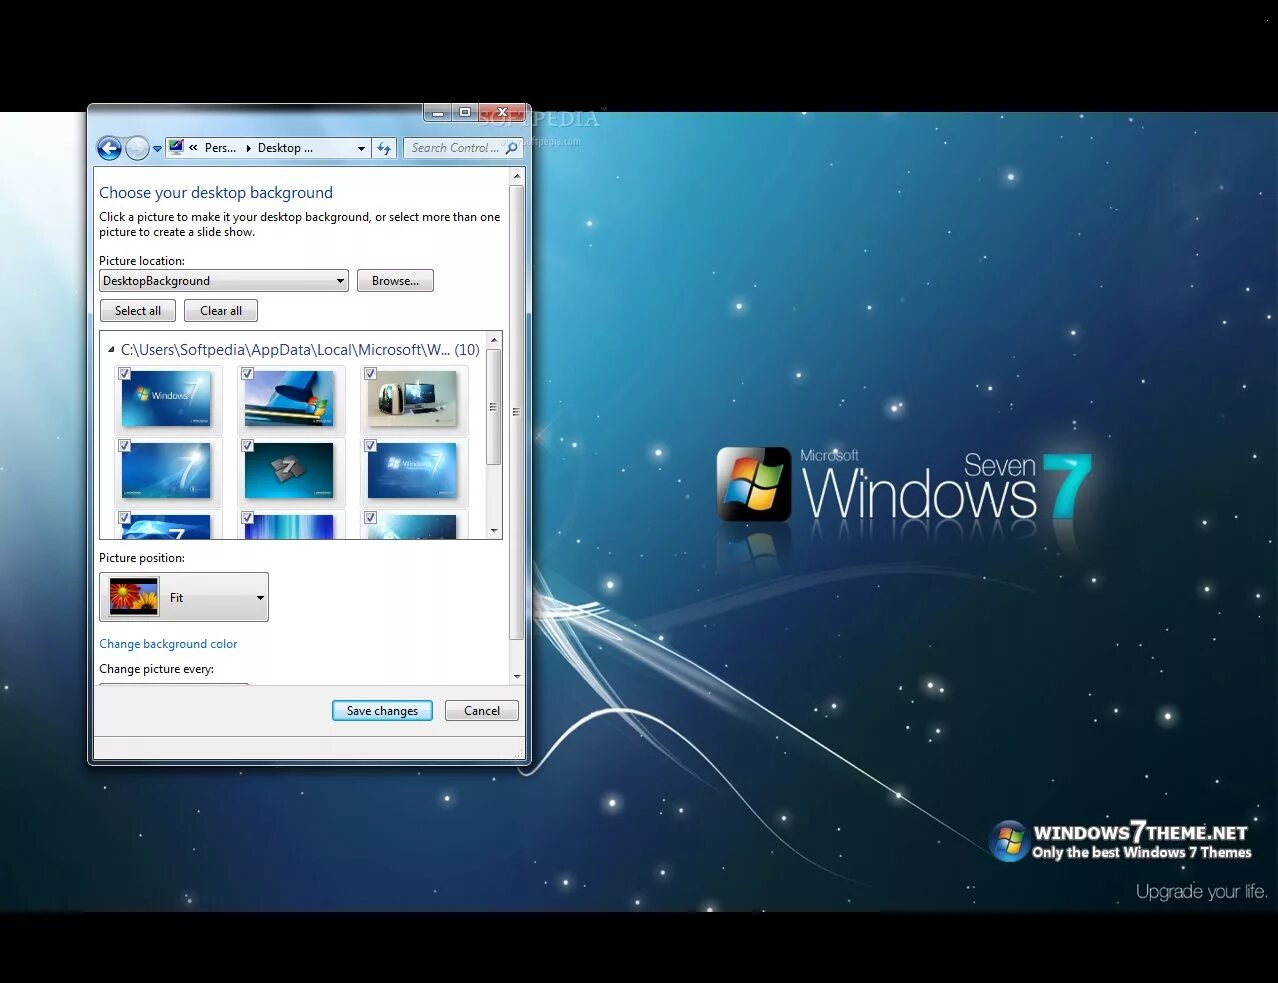This screenshot has height=983, width=1278.
Task: Click the search magnifier icon
Action: pyautogui.click(x=512, y=148)
